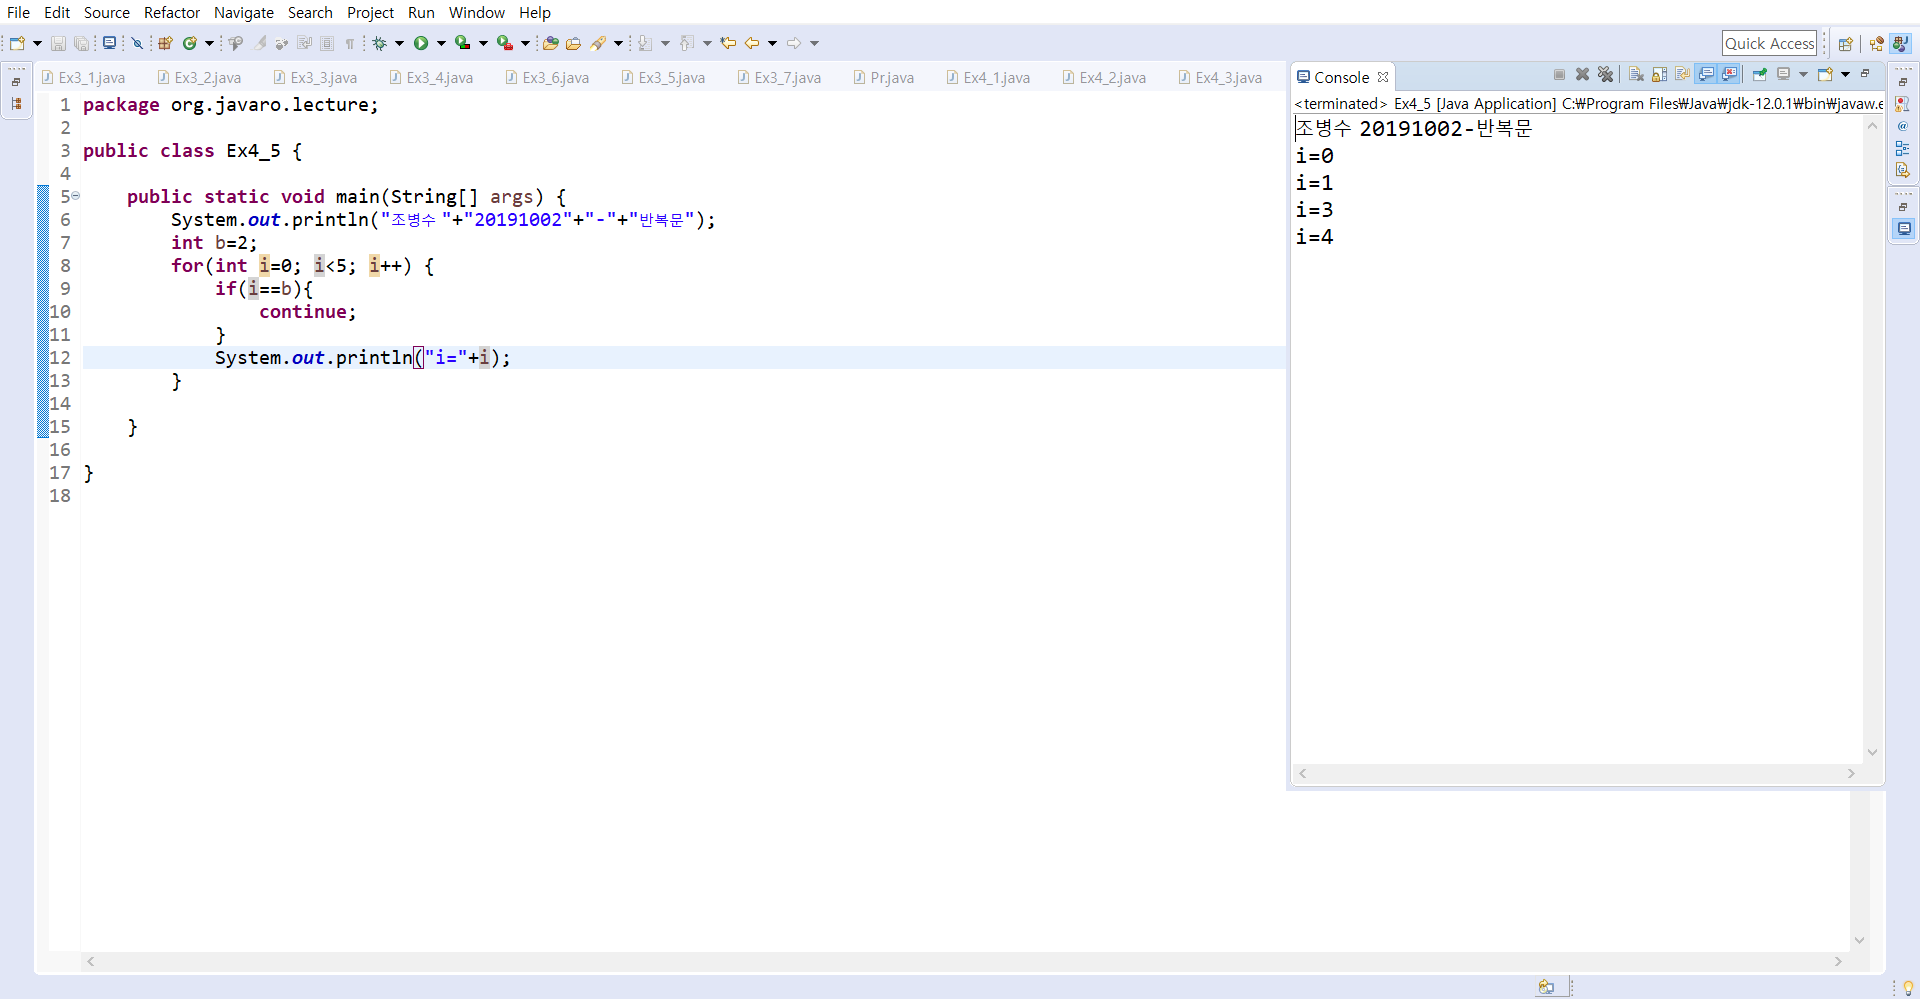Toggle Pin Console button

1760,74
